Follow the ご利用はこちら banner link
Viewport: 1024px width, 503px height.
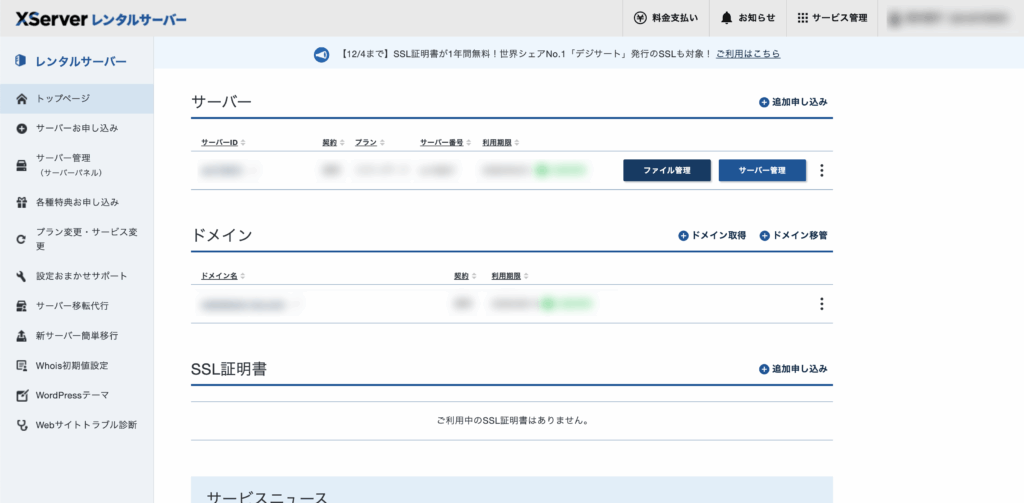tap(748, 54)
